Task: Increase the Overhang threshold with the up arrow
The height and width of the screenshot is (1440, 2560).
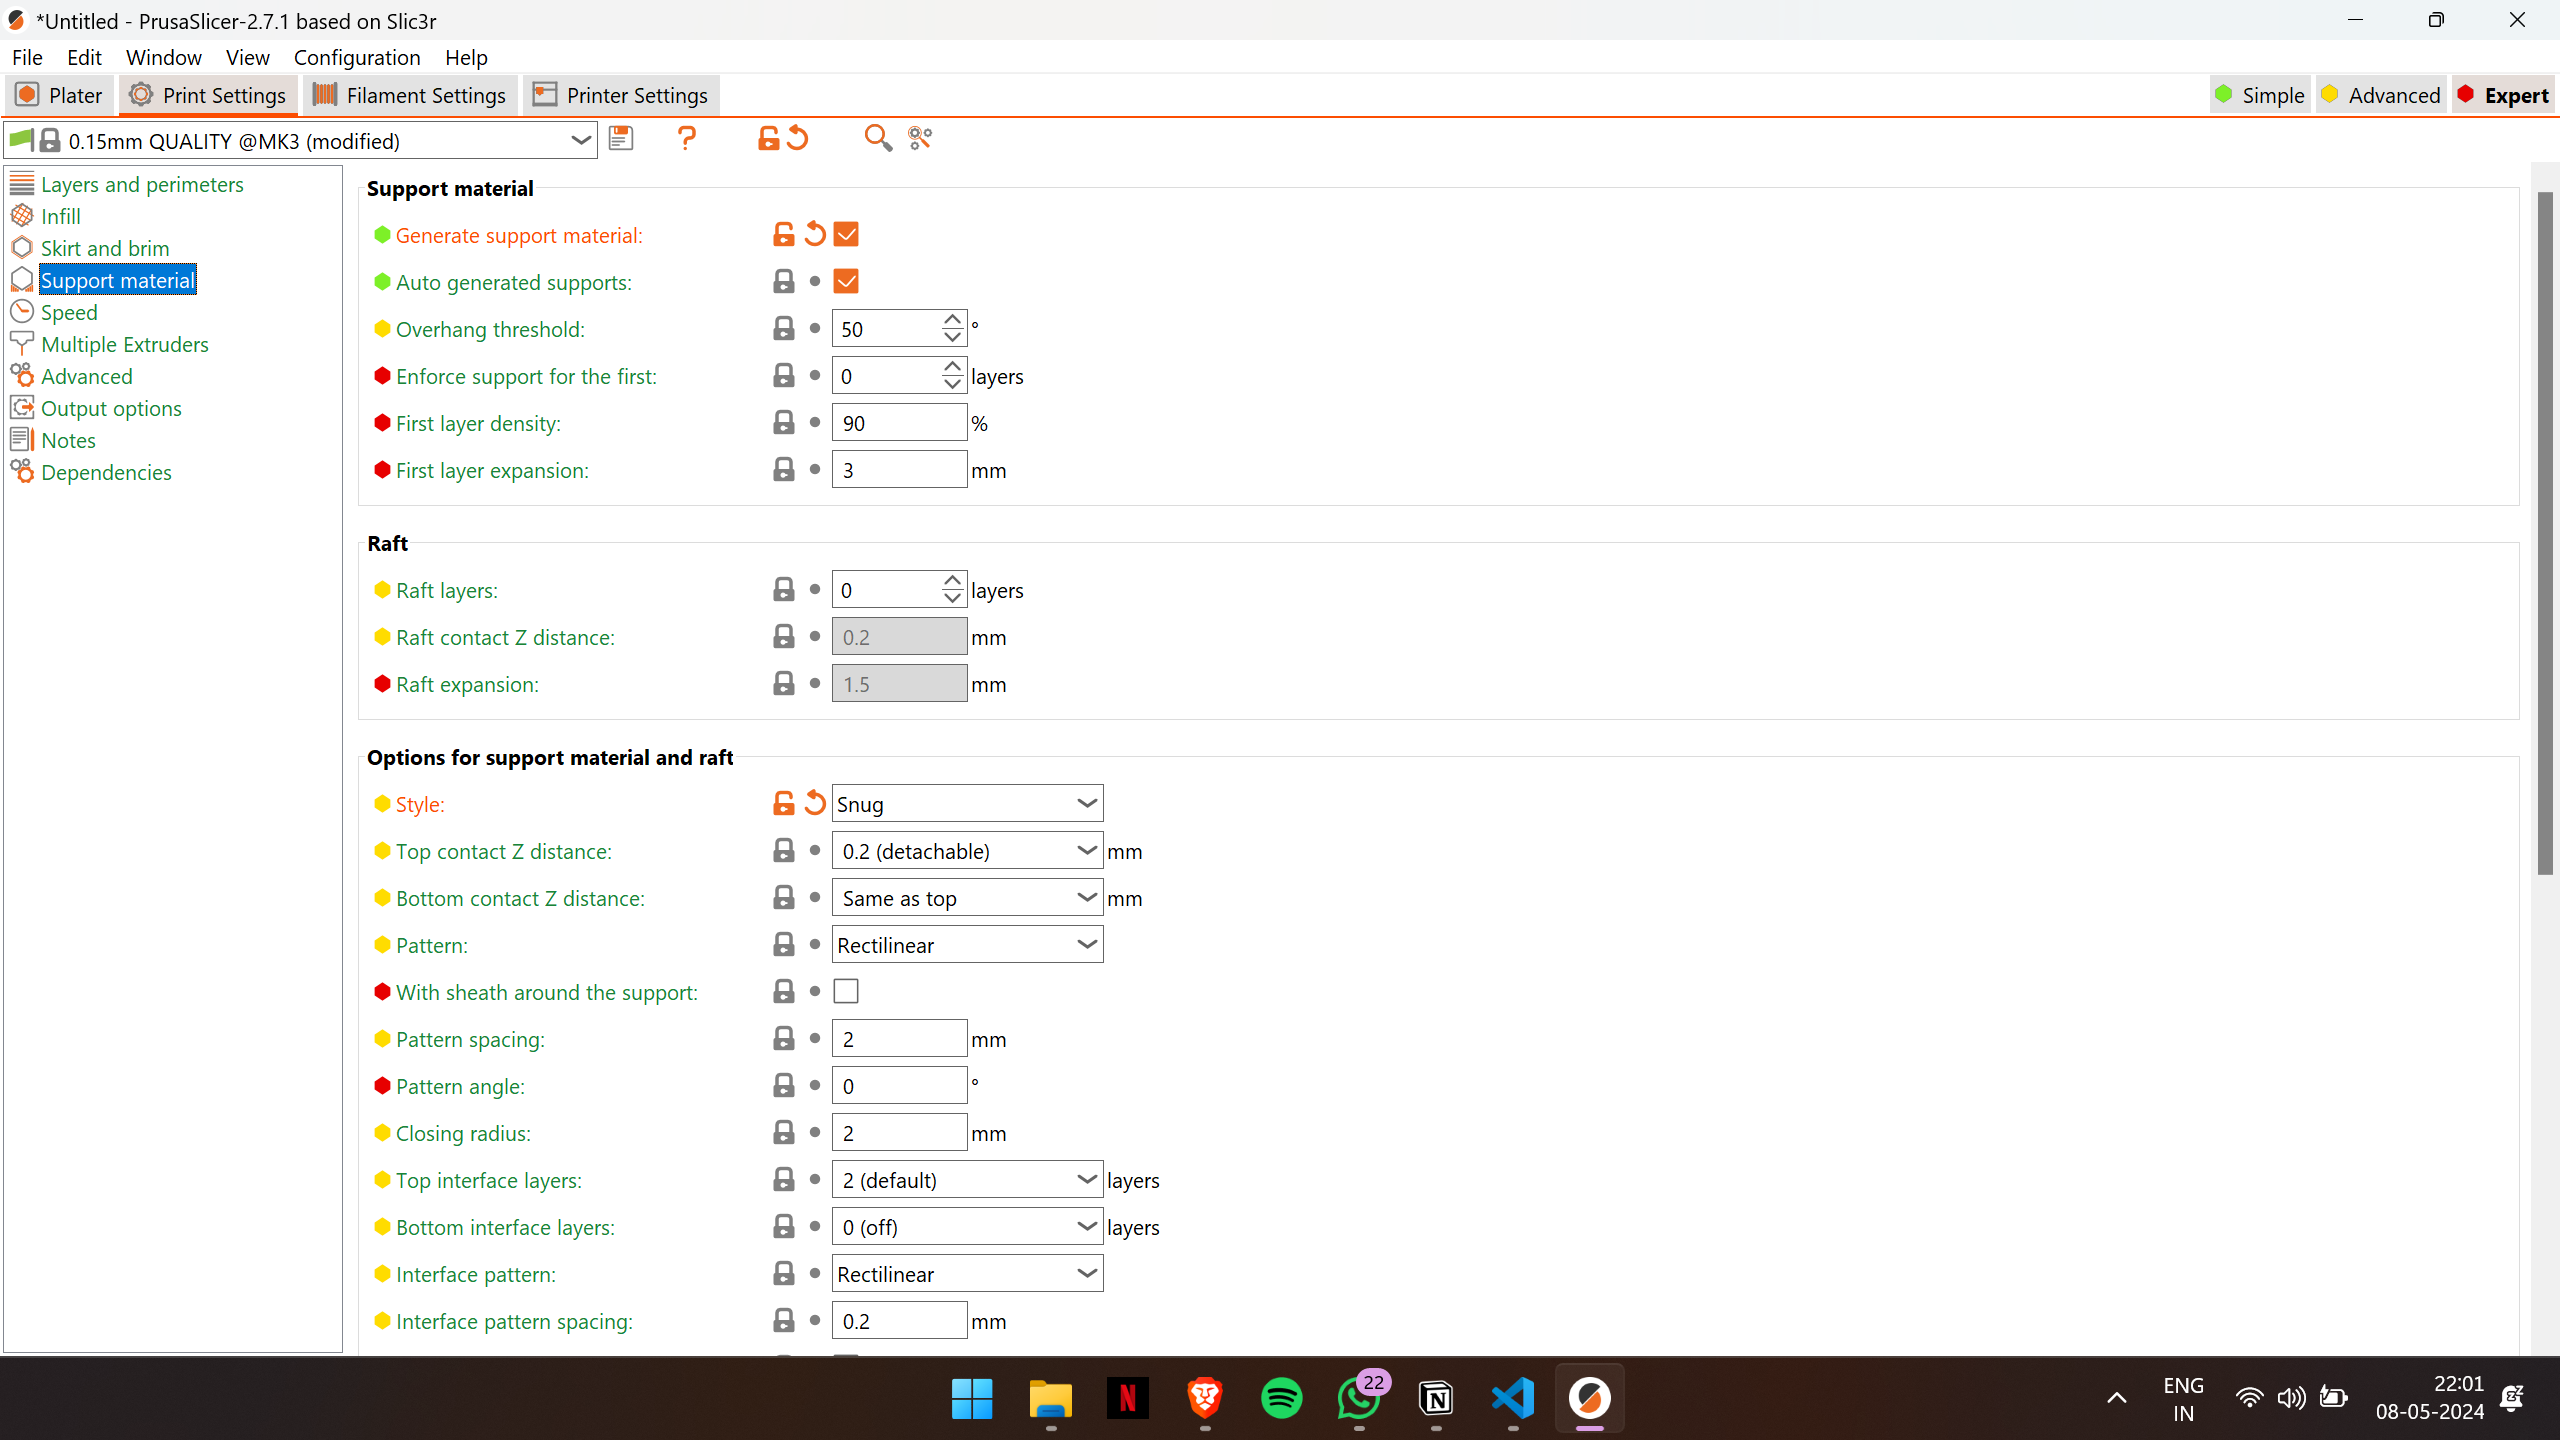Action: pyautogui.click(x=952, y=319)
